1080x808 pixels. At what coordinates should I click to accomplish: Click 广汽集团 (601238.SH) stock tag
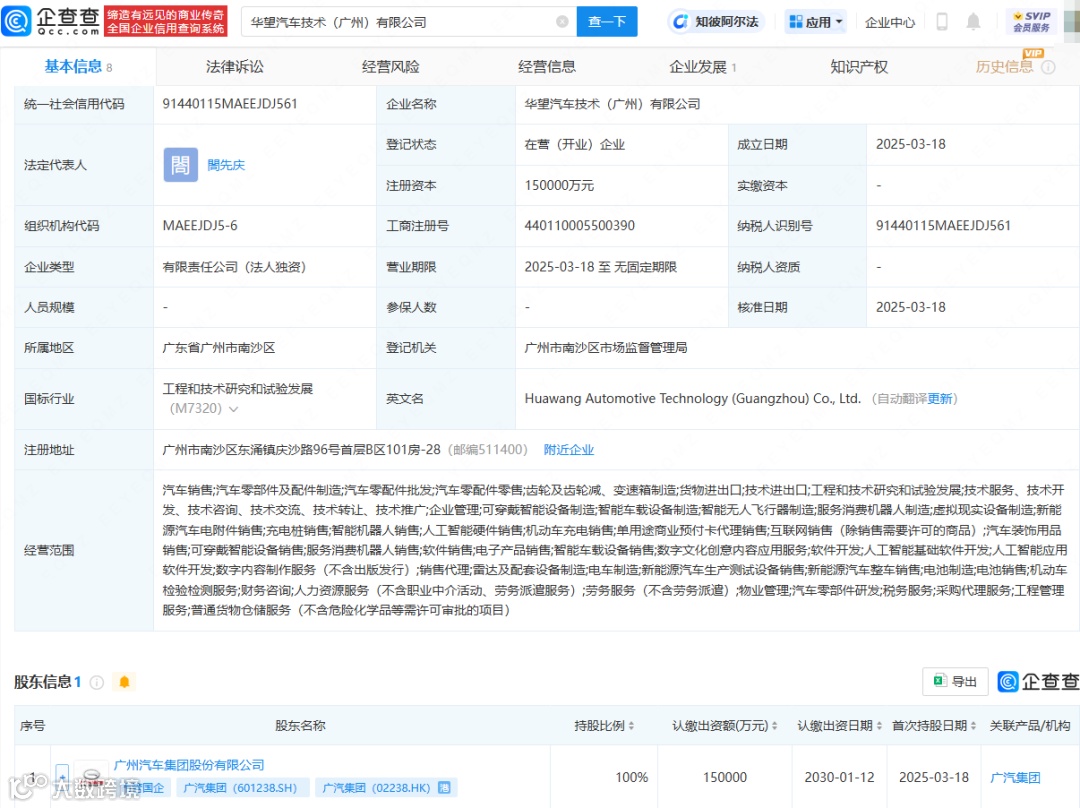(x=240, y=787)
